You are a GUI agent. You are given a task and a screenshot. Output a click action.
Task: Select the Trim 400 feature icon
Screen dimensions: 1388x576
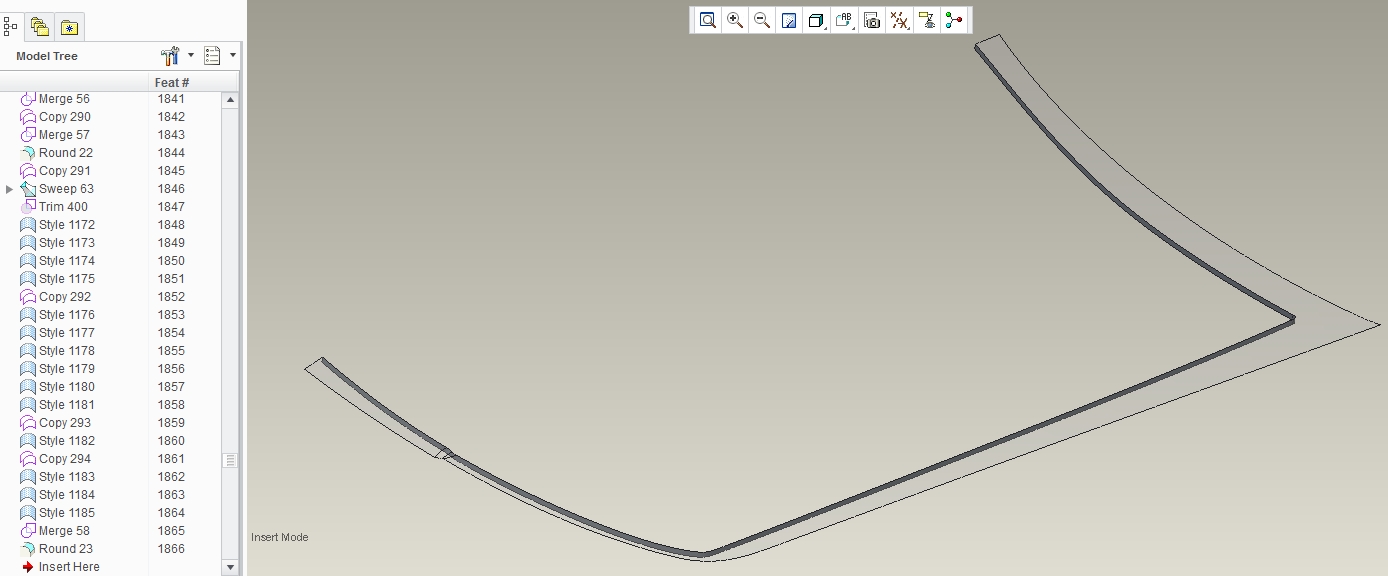tap(28, 207)
